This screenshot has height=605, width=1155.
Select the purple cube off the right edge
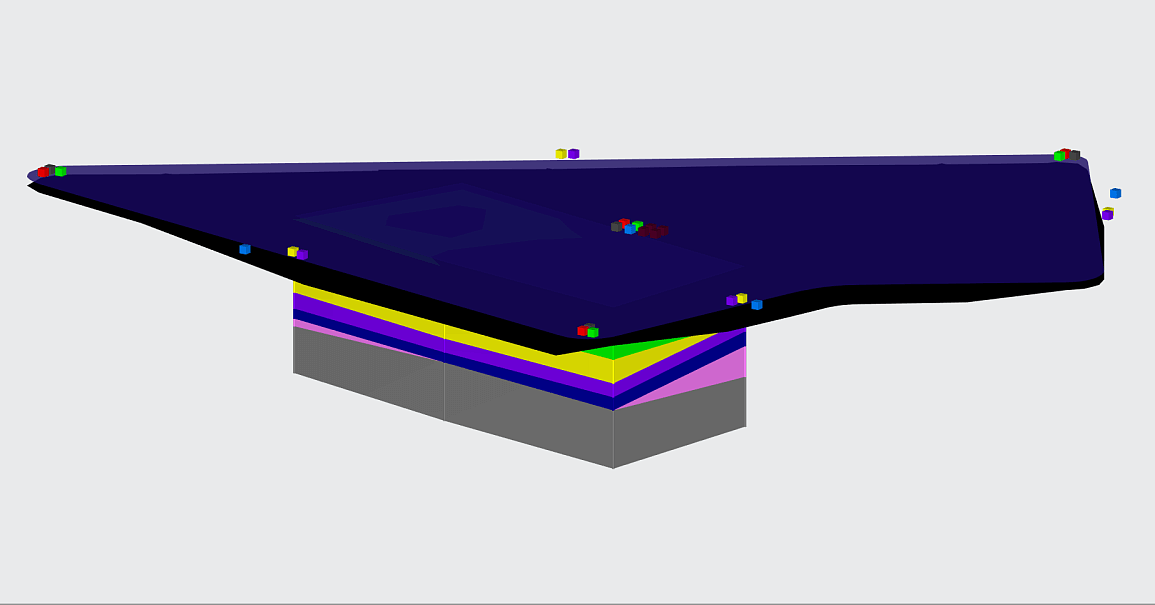tap(1107, 215)
